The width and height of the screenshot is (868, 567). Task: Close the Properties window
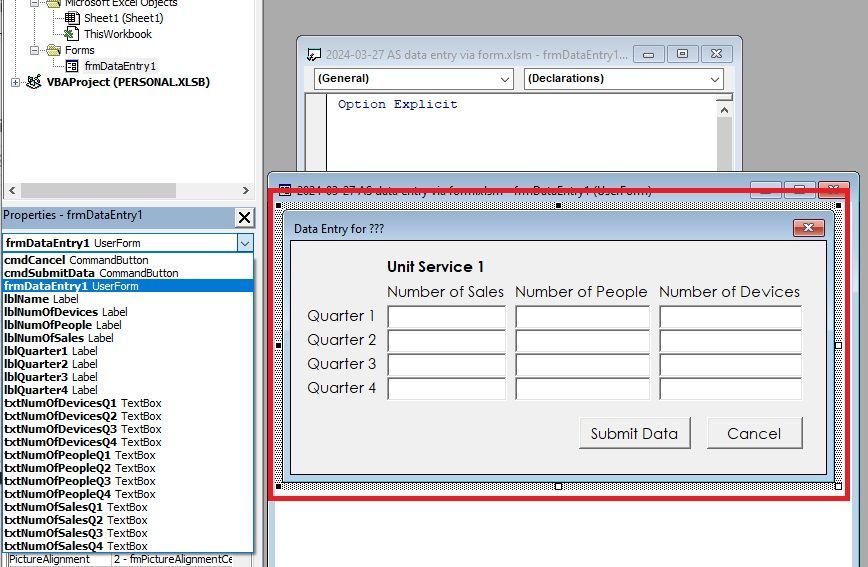click(x=244, y=218)
